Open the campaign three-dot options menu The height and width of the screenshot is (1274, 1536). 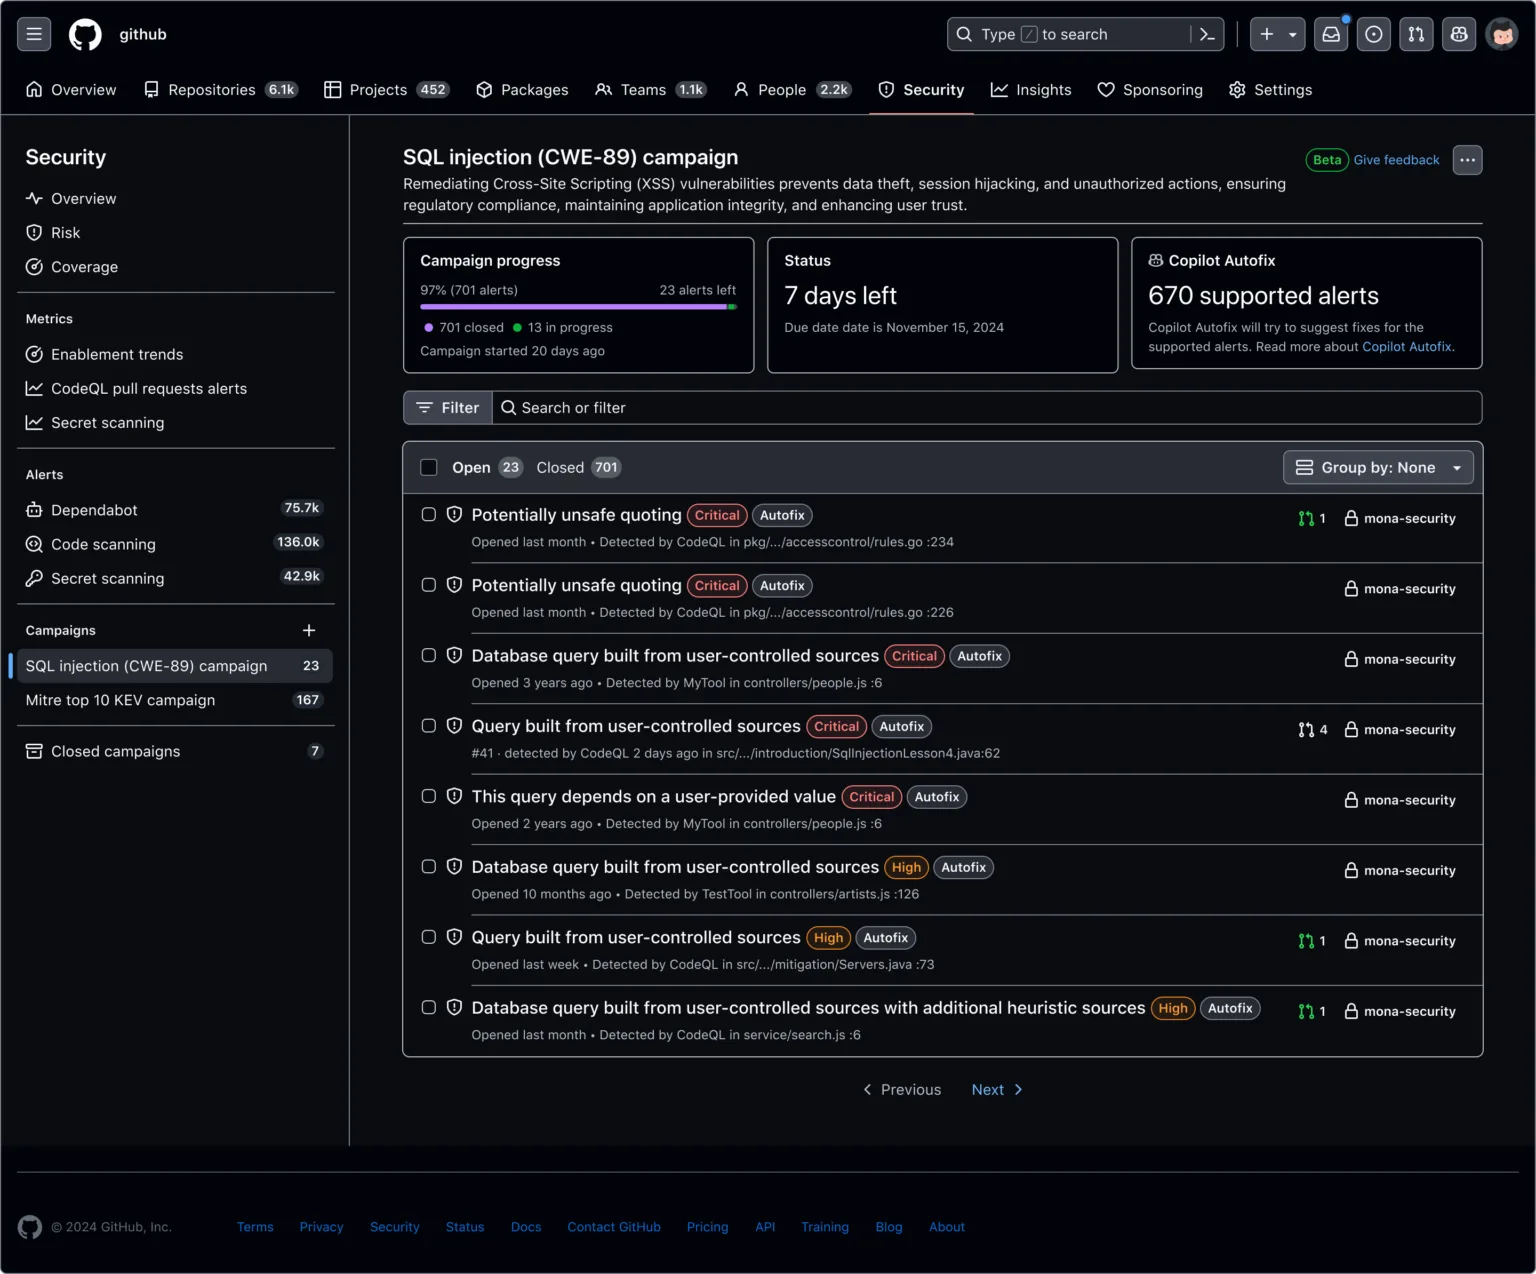tap(1467, 160)
